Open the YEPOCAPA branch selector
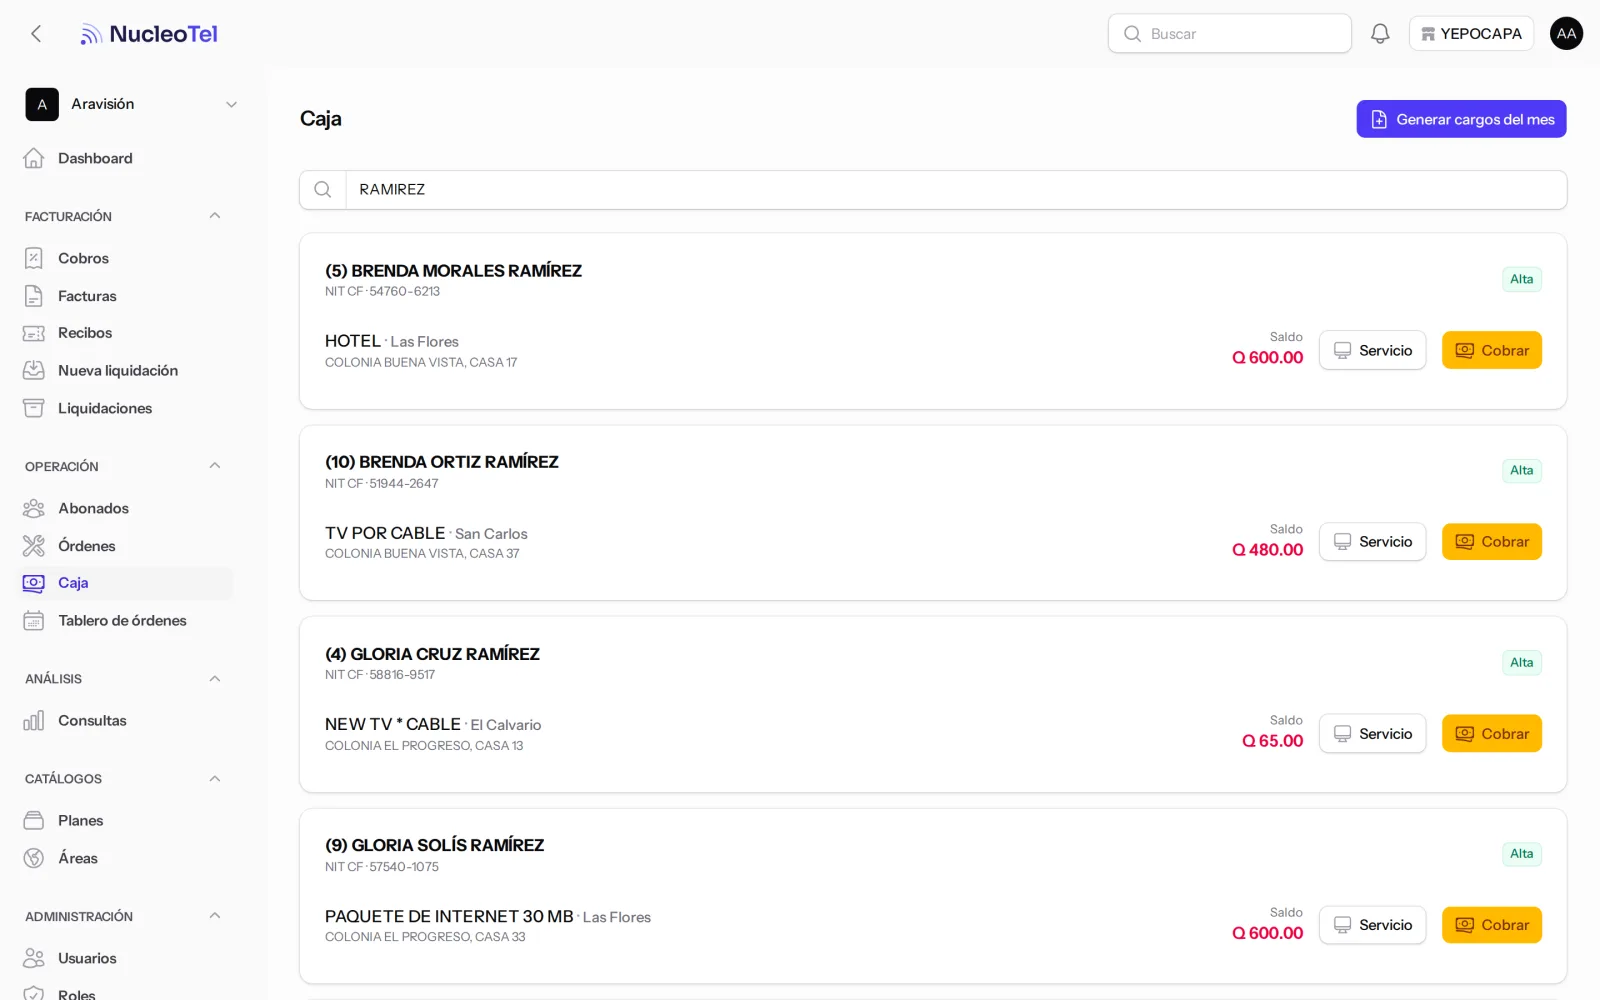This screenshot has width=1600, height=1000. (x=1471, y=33)
